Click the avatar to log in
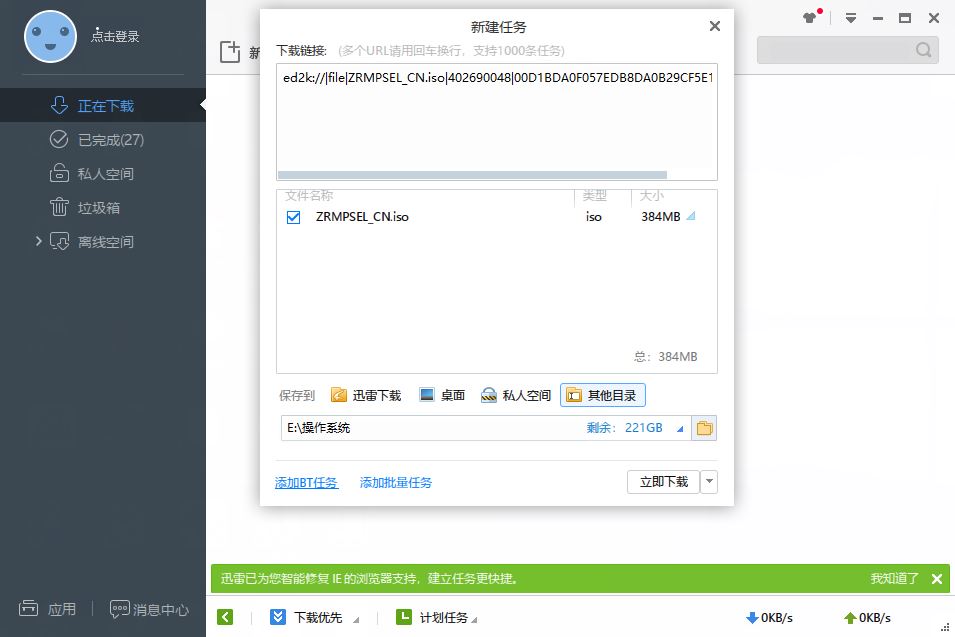 click(x=50, y=37)
